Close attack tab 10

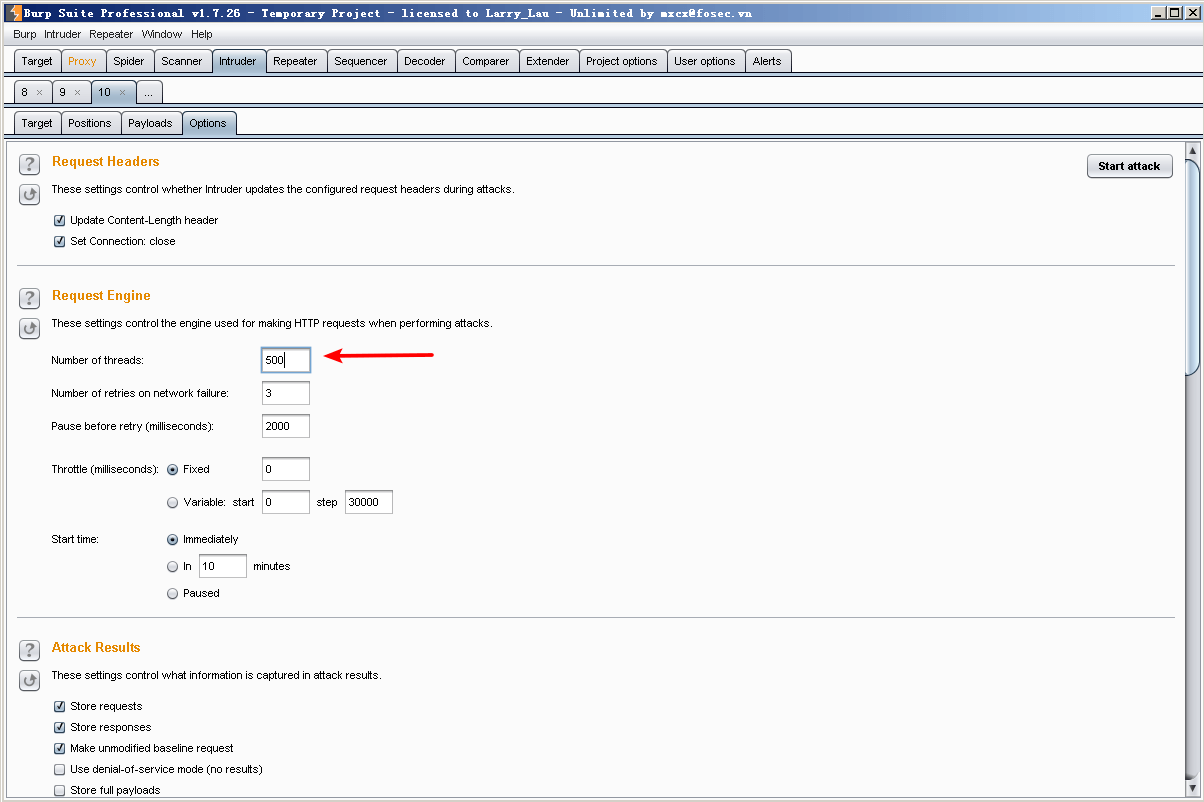(x=122, y=92)
